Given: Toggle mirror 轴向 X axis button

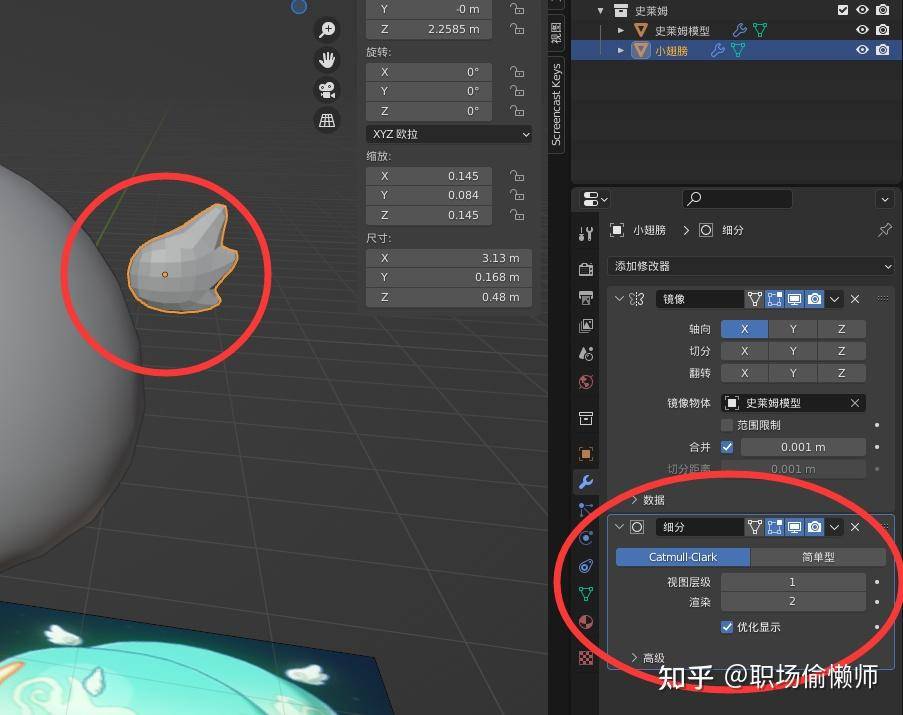Looking at the screenshot, I should pos(745,329).
